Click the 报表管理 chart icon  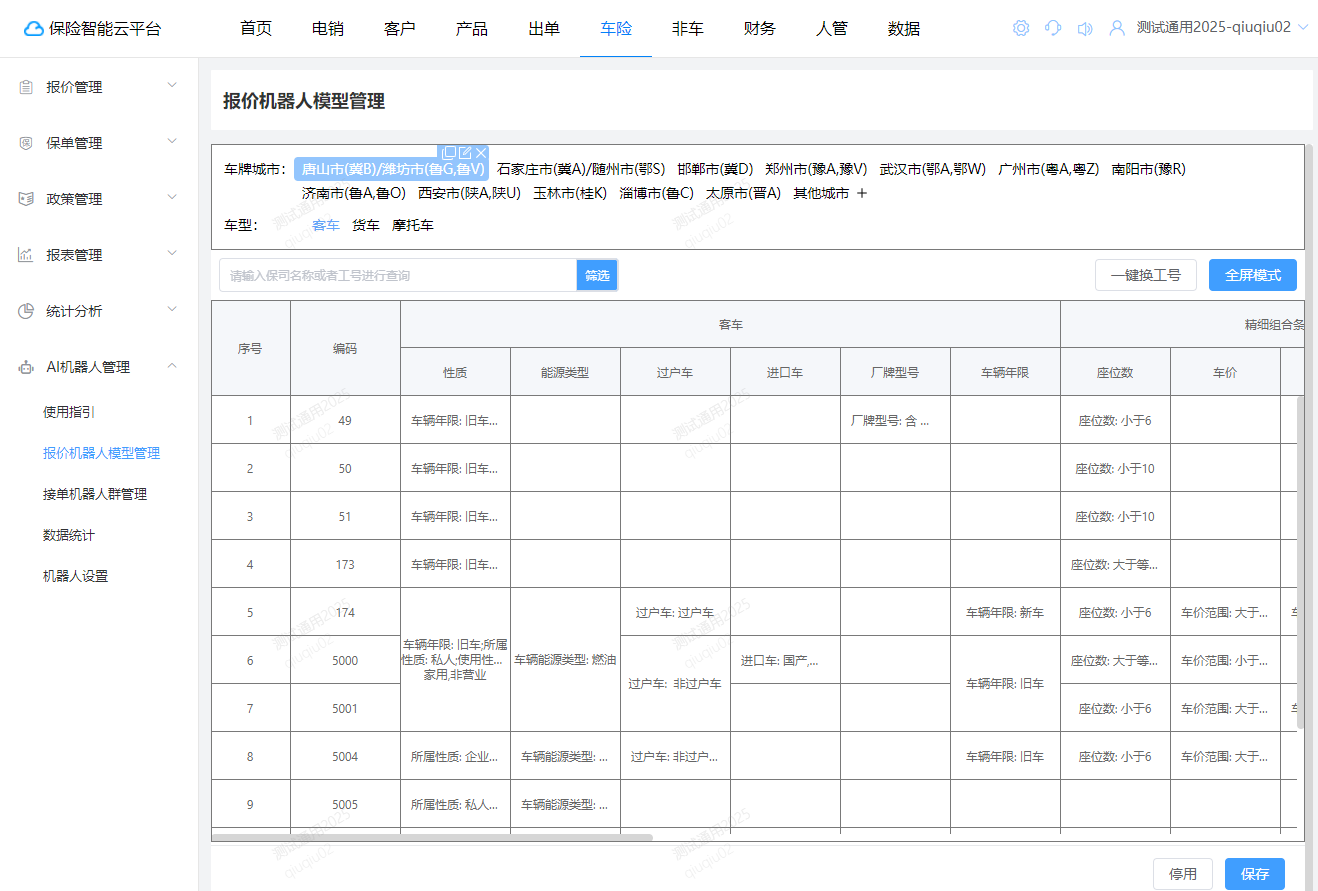(26, 255)
